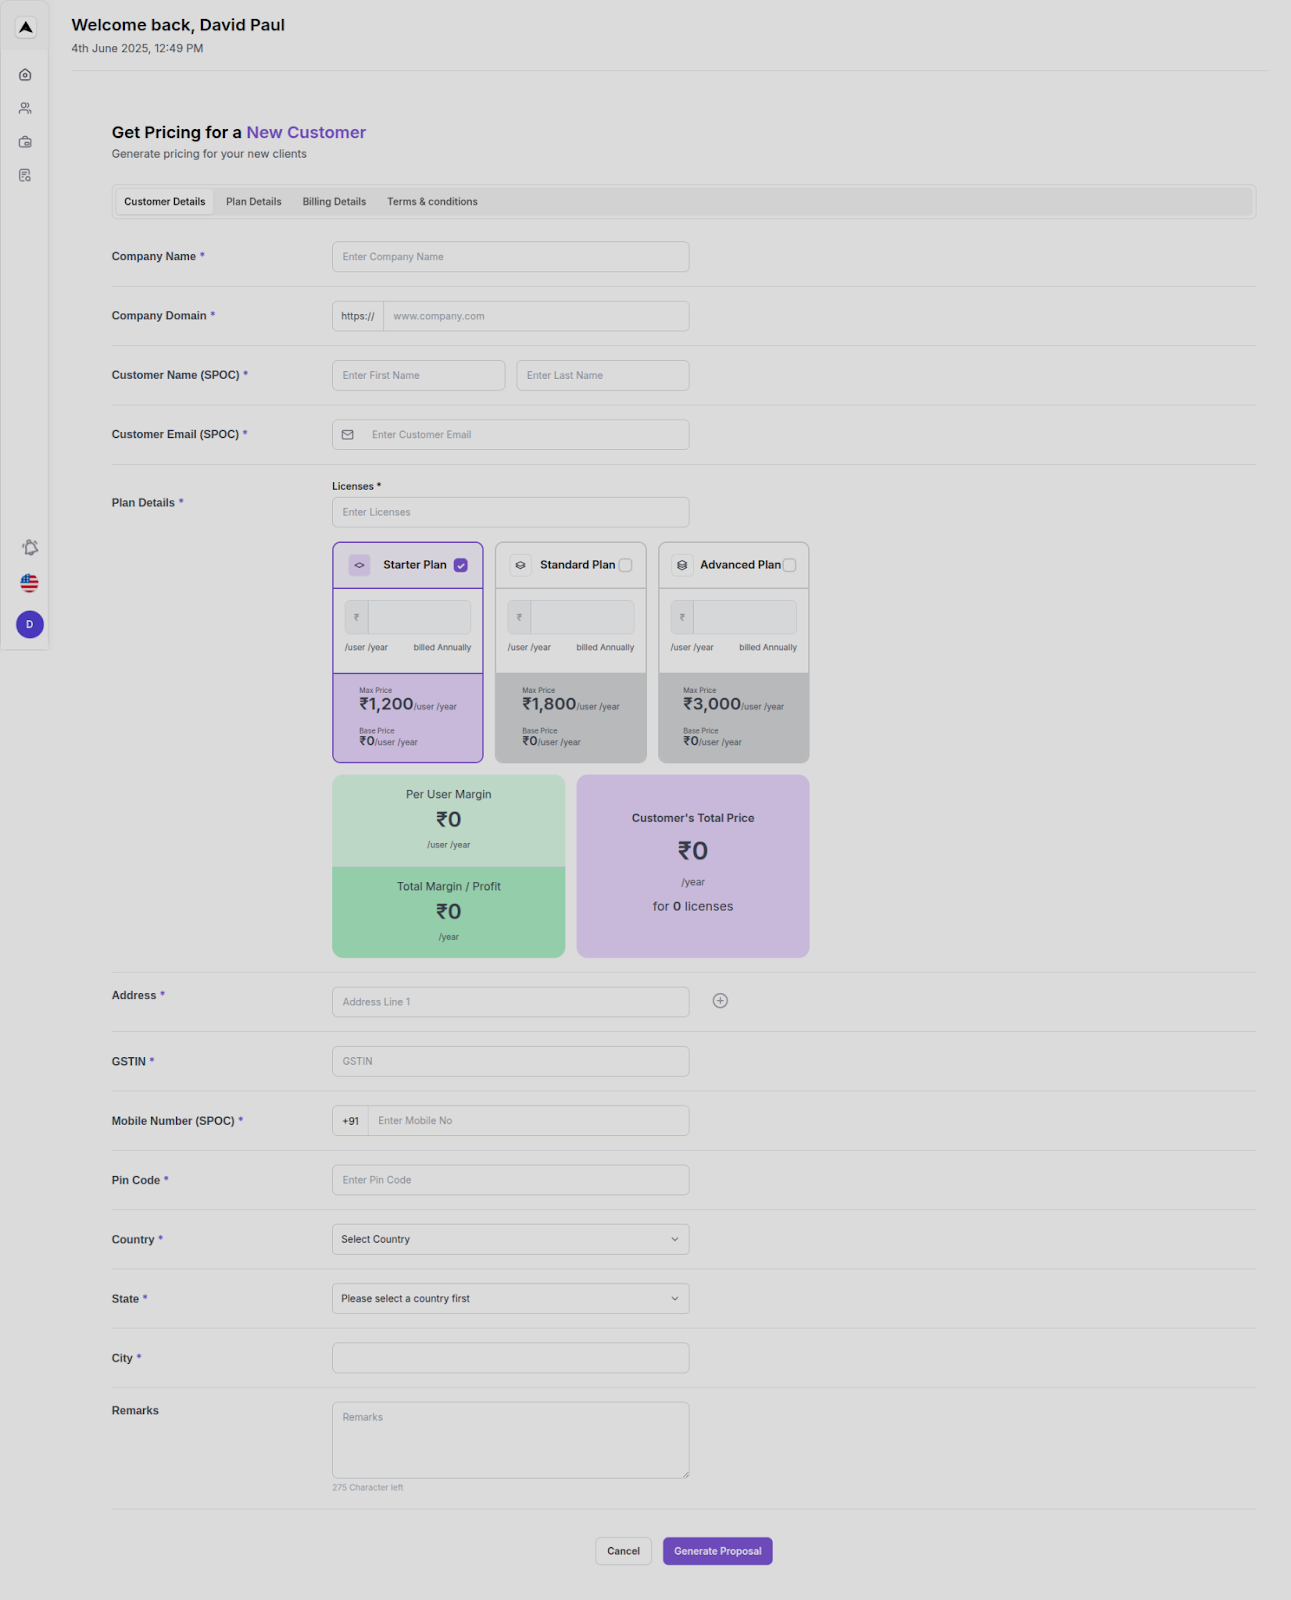Focus the company domain input field
Viewport: 1291px width, 1600px height.
[536, 316]
